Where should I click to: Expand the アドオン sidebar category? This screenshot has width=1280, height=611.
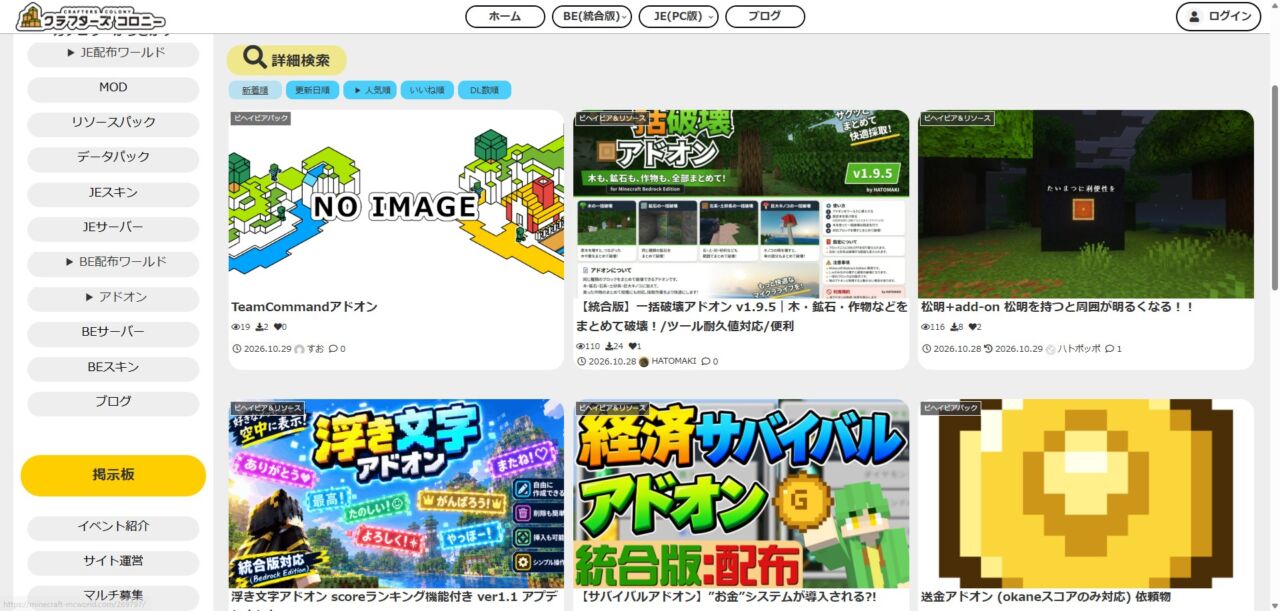[113, 297]
